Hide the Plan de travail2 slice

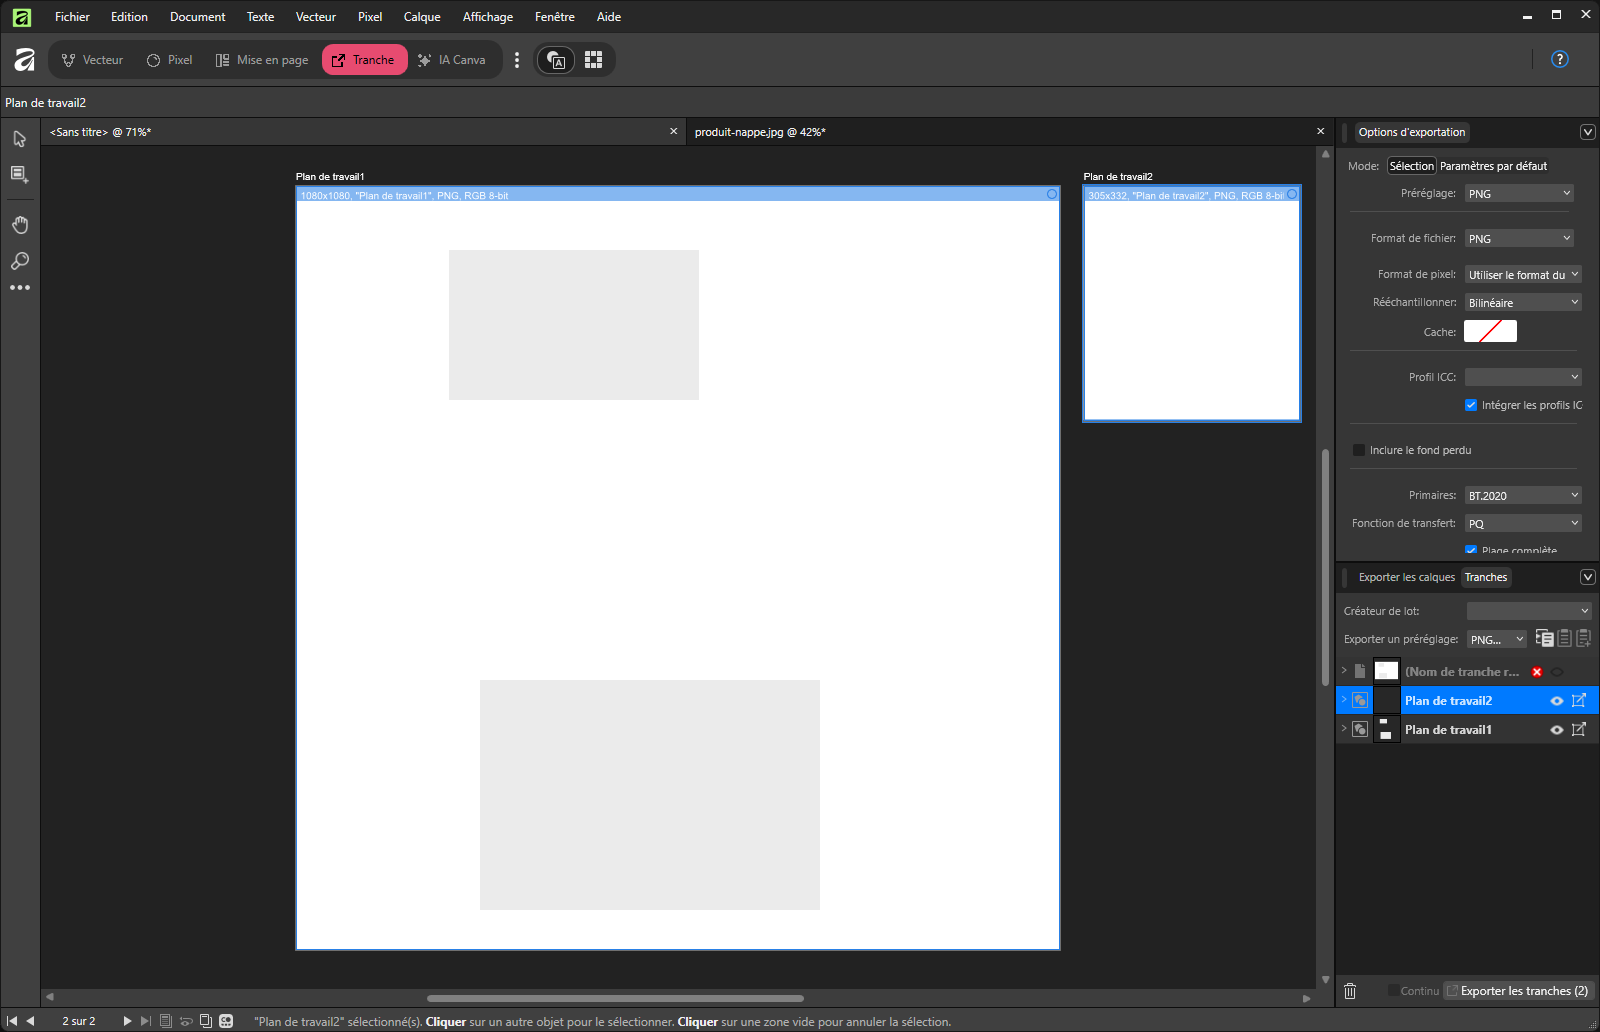[x=1557, y=701]
